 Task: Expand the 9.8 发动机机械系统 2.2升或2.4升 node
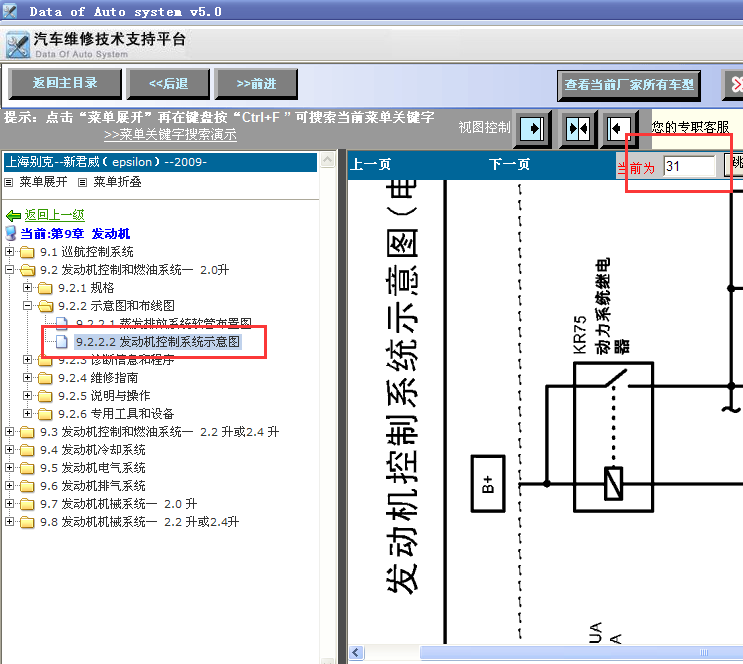(x=9, y=522)
